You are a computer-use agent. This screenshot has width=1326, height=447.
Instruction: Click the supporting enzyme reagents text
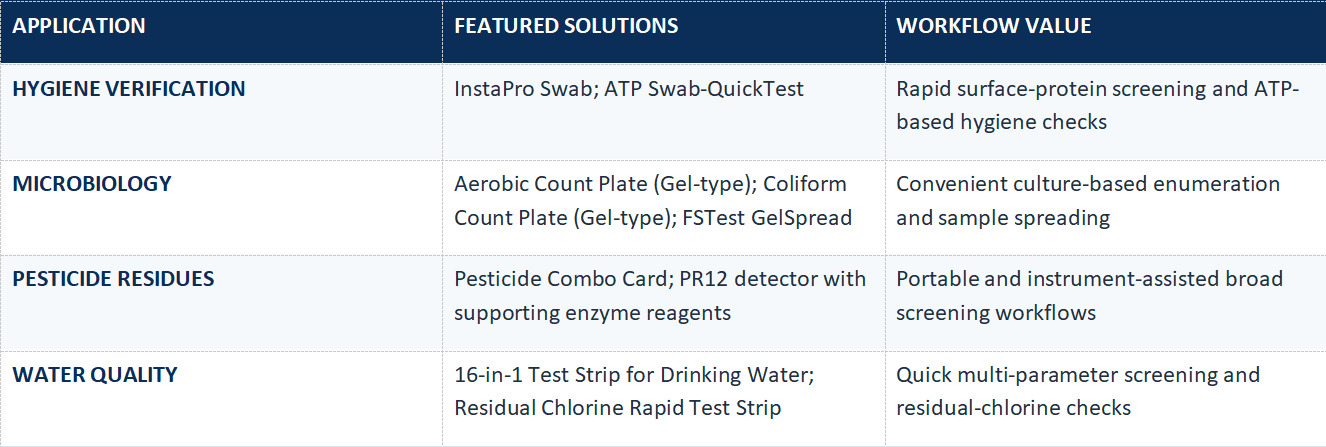pos(593,313)
